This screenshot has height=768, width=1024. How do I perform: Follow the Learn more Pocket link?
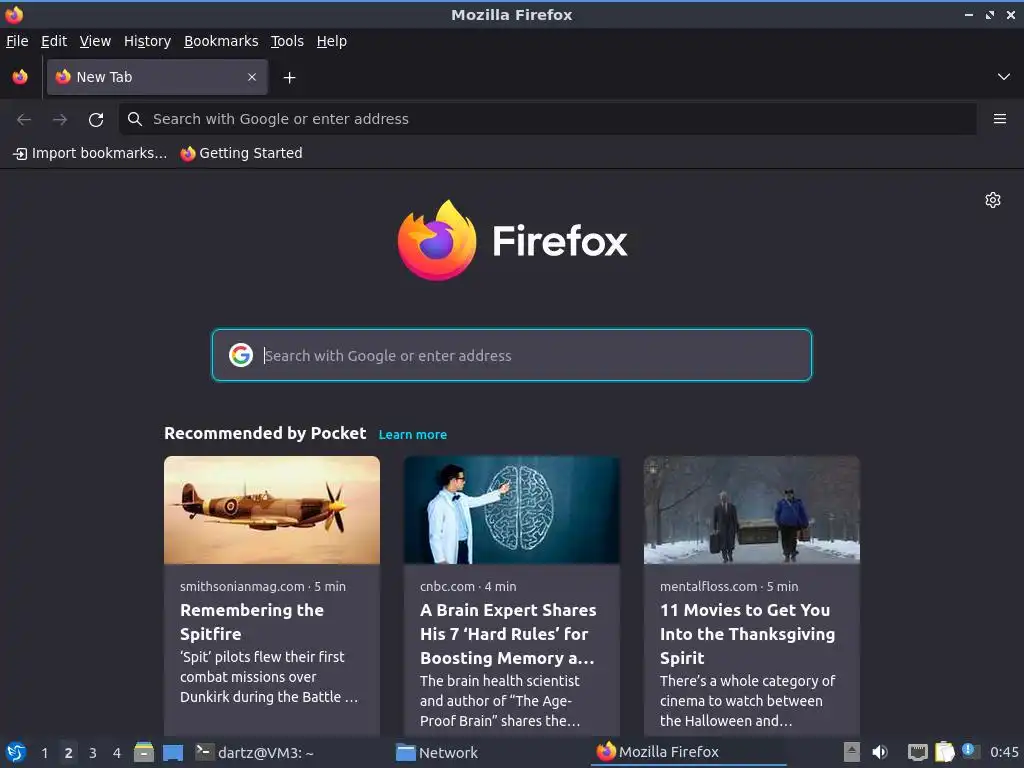413,434
